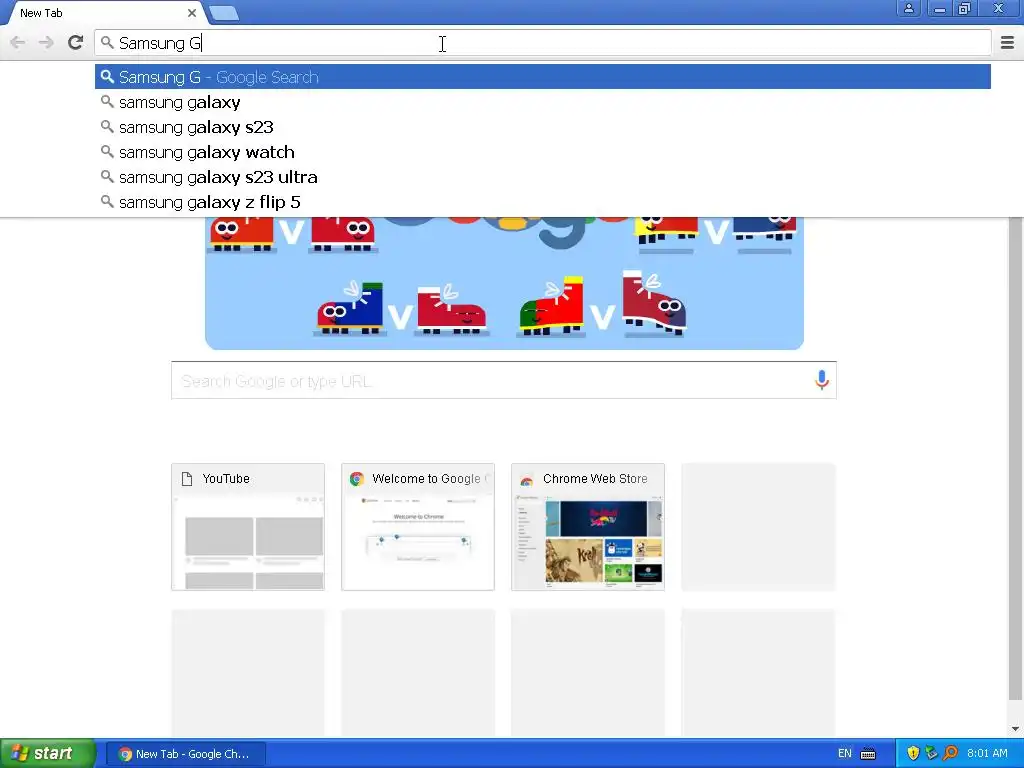Click the security shield tray icon
Viewport: 1024px width, 768px height.
point(913,754)
